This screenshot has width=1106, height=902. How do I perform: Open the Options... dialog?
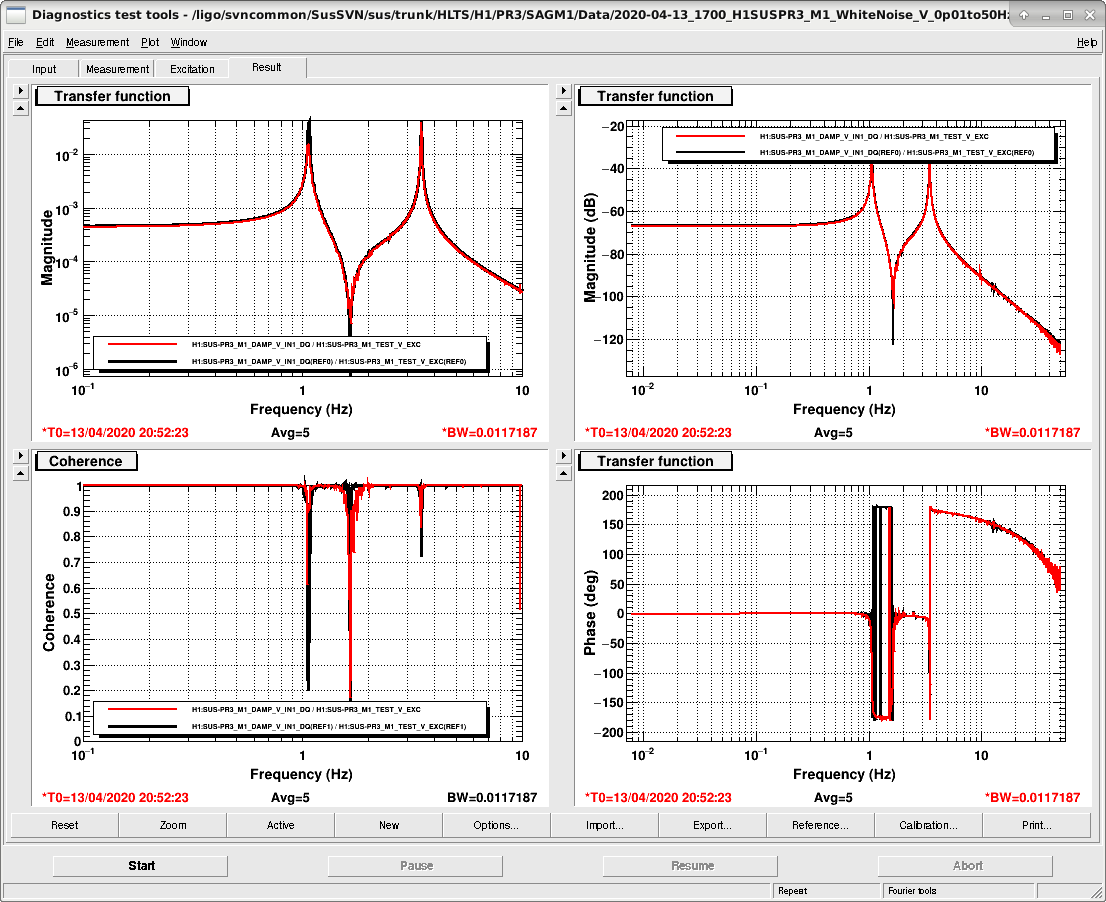pyautogui.click(x=496, y=825)
